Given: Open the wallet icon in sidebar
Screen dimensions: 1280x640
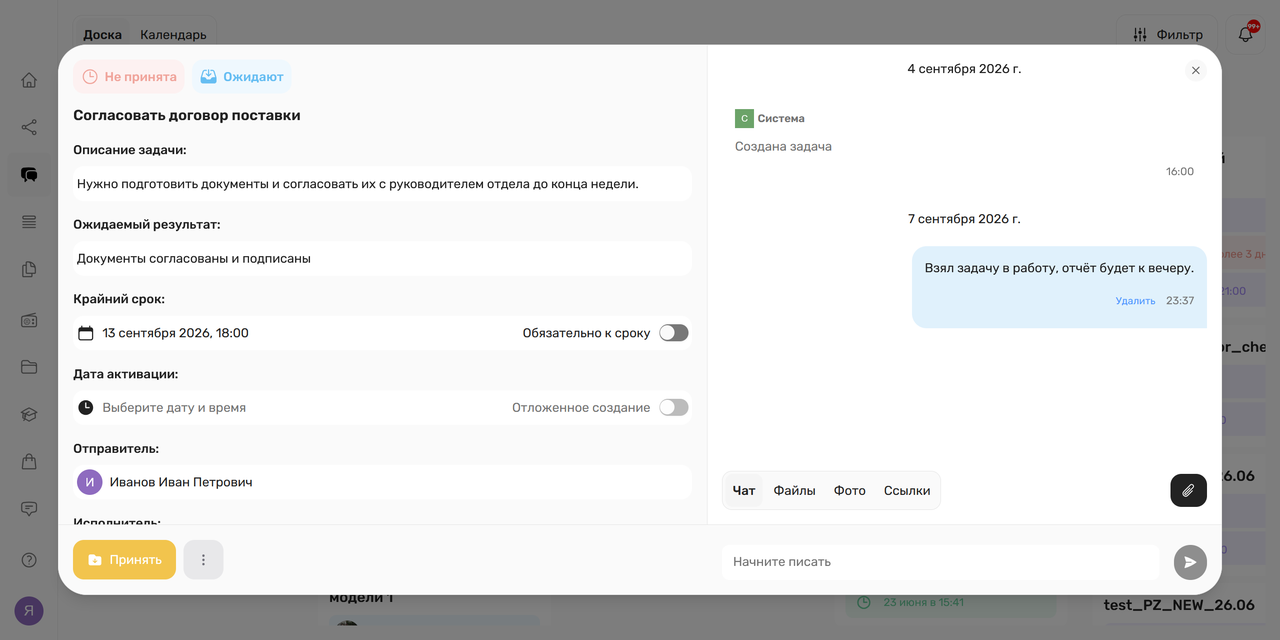Looking at the screenshot, I should pos(29,320).
